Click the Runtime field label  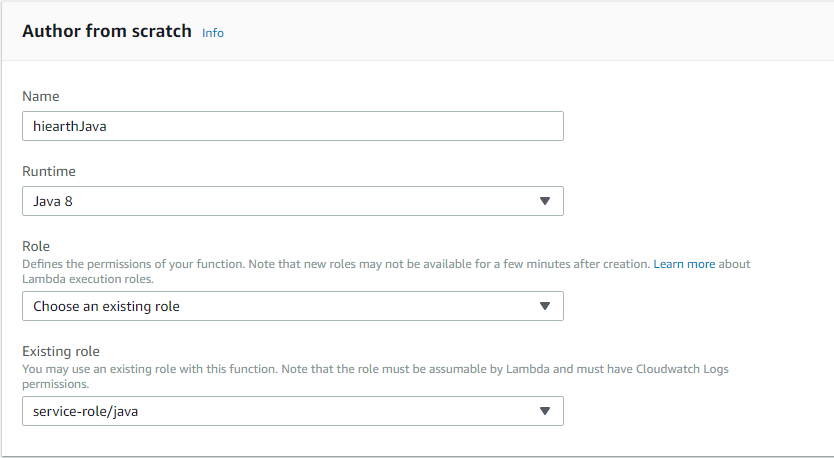[x=49, y=171]
